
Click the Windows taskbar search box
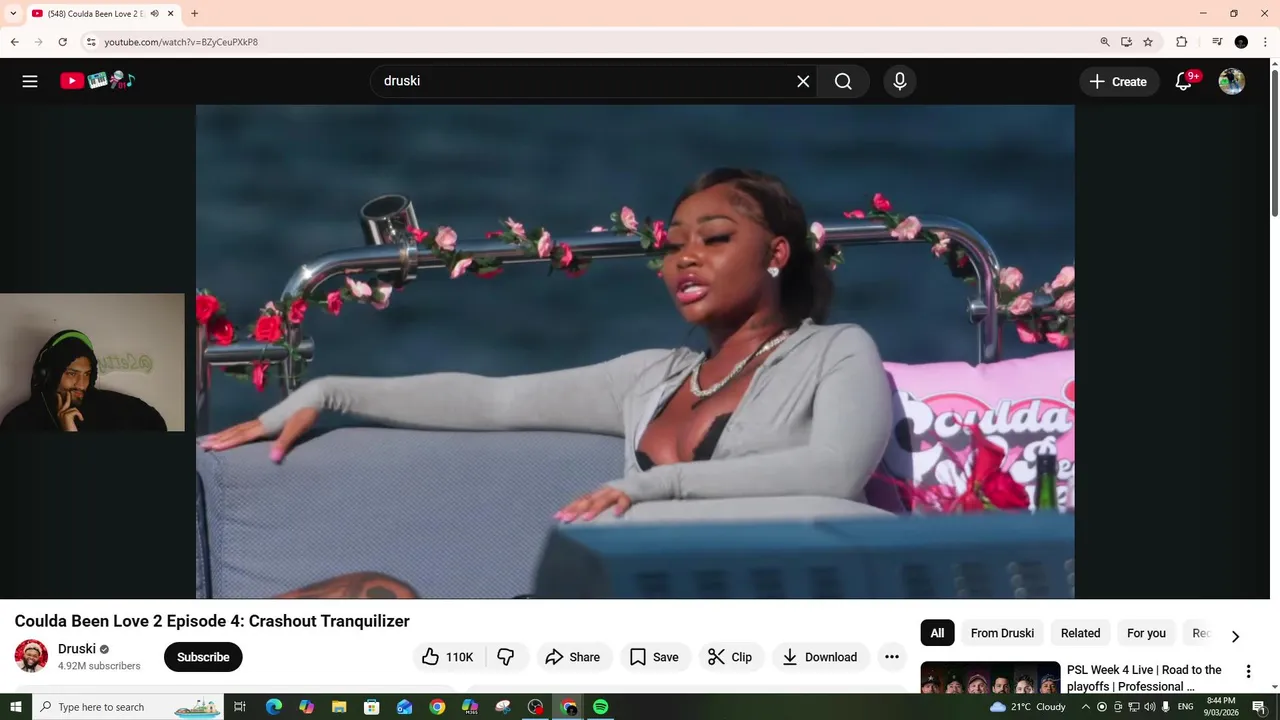pos(130,707)
